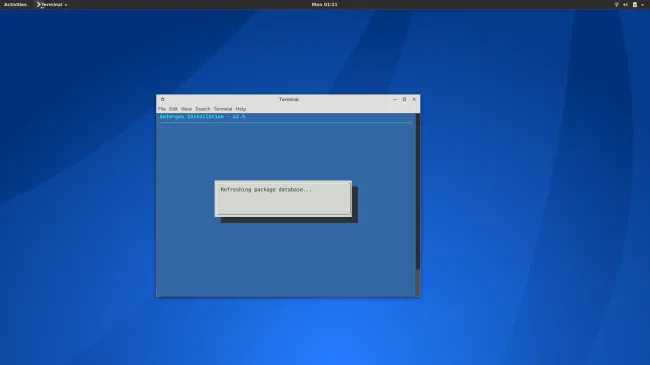Click the volume icon in top bar
650x365 pixels.
(626, 5)
